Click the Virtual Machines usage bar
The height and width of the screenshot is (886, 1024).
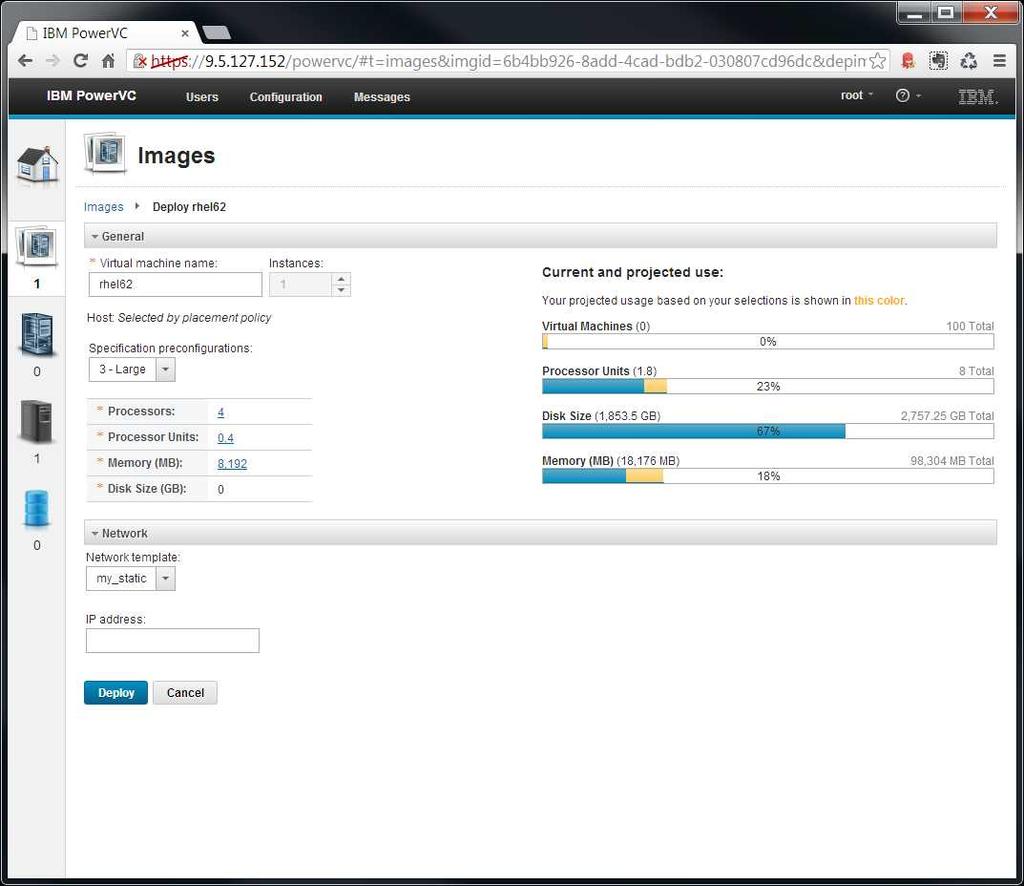pyautogui.click(x=768, y=341)
